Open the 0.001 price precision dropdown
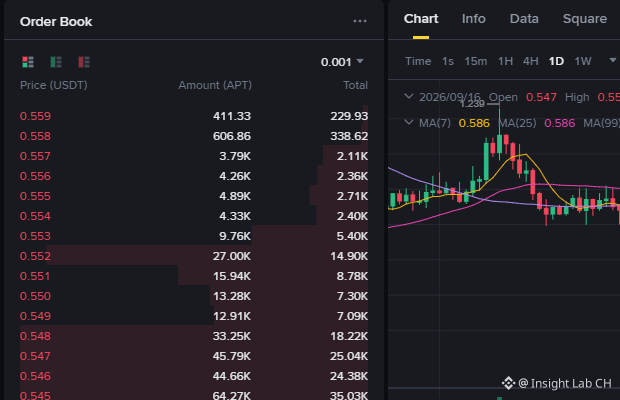The height and width of the screenshot is (400, 620). click(x=342, y=62)
